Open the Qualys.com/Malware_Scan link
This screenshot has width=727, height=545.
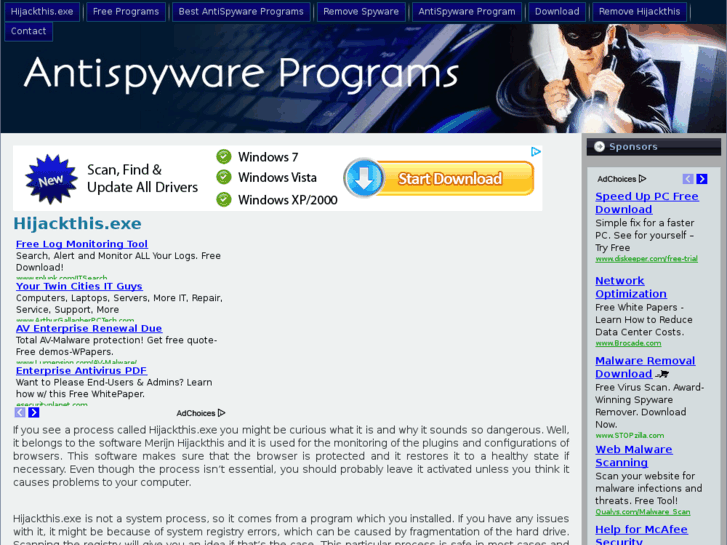(643, 512)
